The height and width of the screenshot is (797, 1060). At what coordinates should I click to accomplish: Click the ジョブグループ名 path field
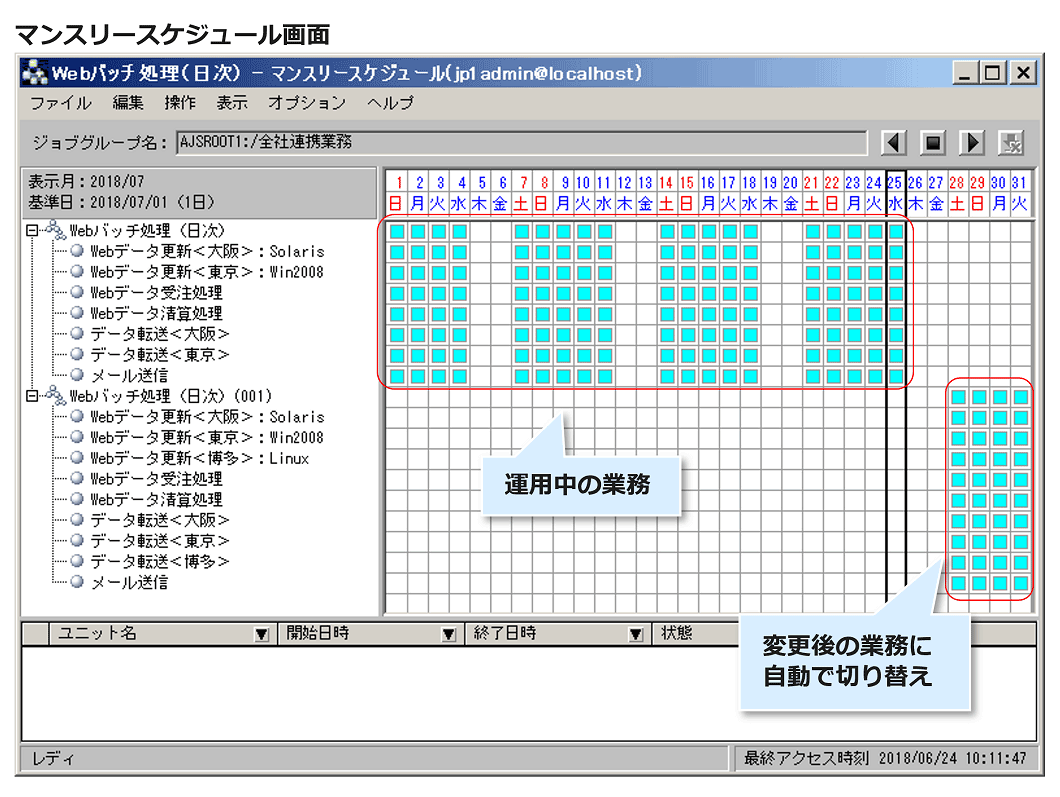520,143
